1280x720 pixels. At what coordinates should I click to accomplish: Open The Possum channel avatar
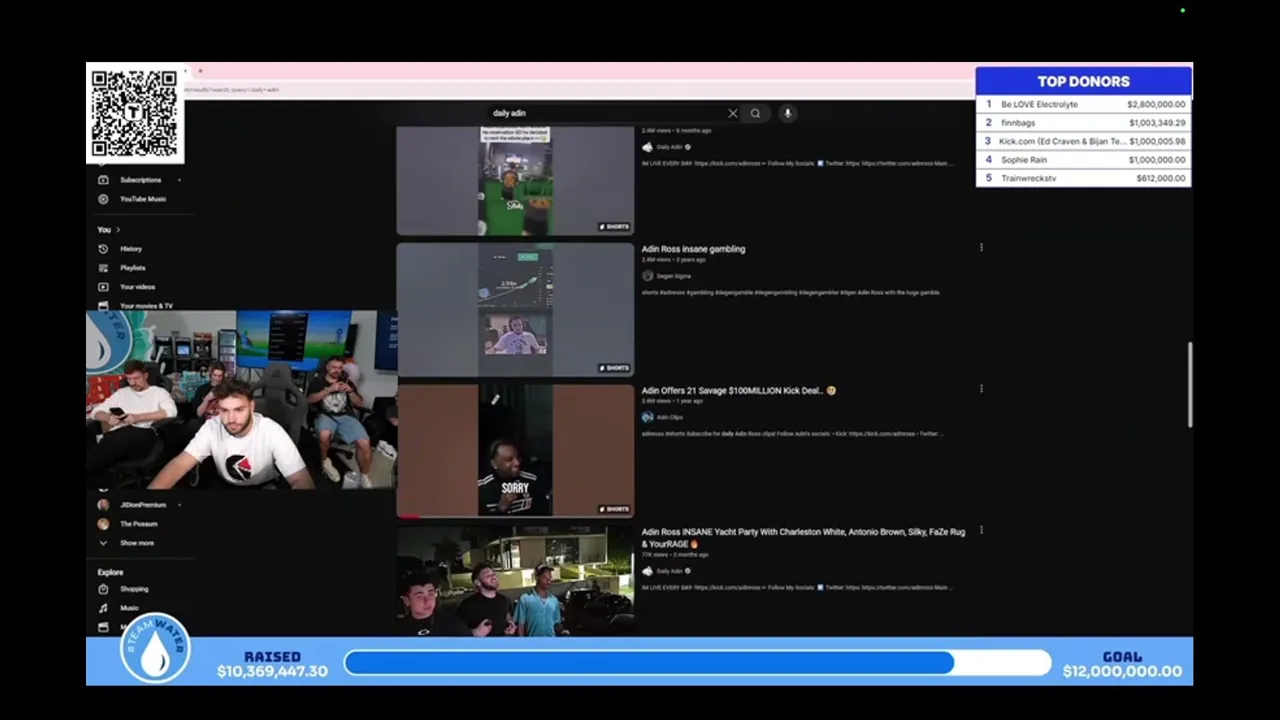tap(103, 524)
